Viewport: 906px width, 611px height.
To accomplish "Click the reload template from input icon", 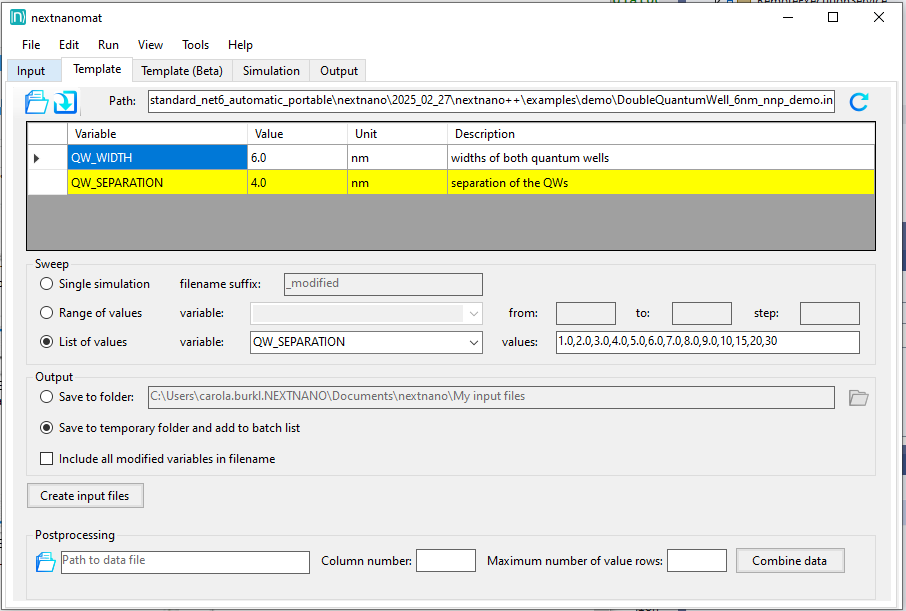I will point(66,101).
